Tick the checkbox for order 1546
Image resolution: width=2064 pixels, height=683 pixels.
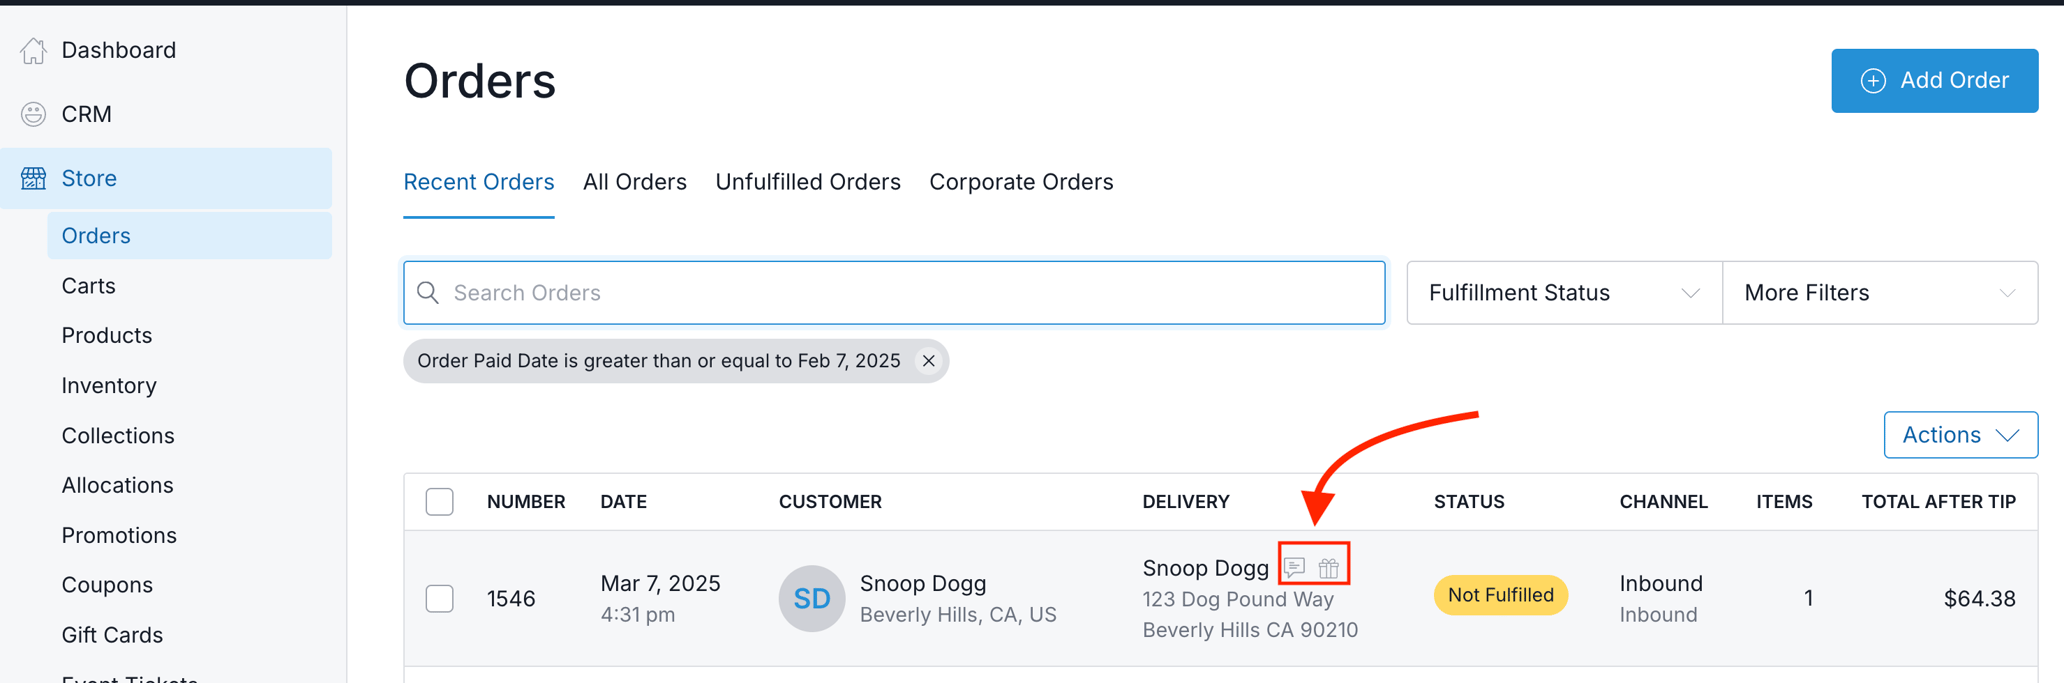[x=440, y=598]
